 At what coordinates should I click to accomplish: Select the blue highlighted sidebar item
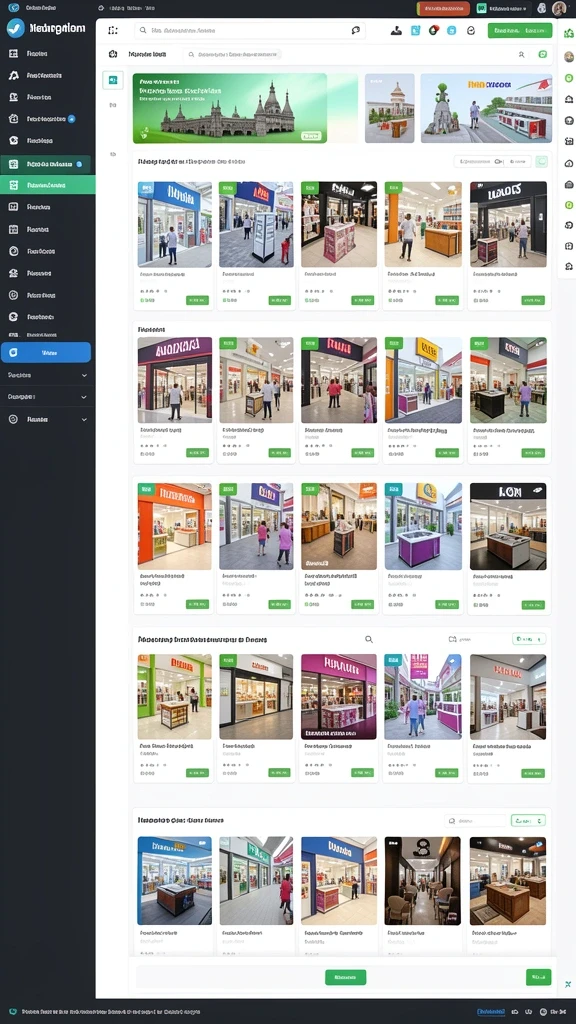pyautogui.click(x=46, y=352)
